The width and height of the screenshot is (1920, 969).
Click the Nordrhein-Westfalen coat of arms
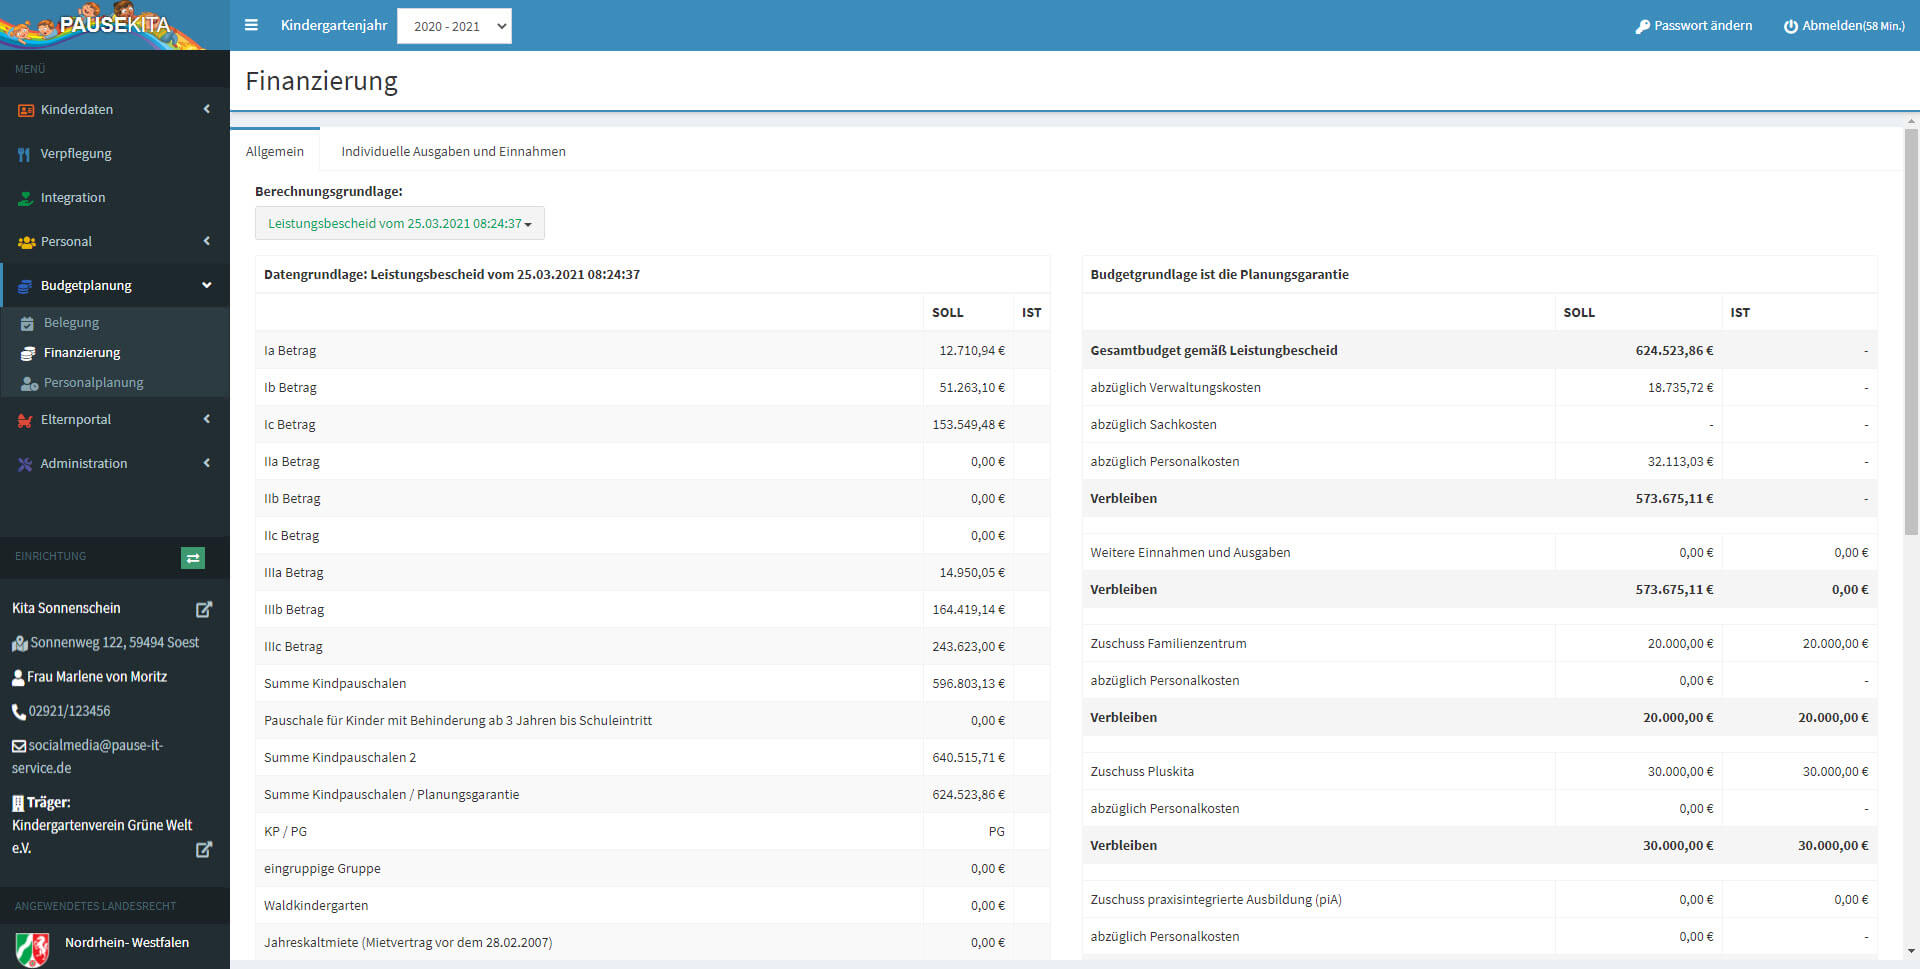(x=32, y=948)
